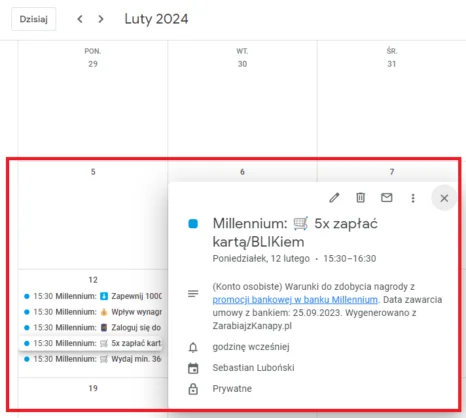Open event 'Wydaj min. 36' on 12th
The height and width of the screenshot is (418, 466).
(93, 359)
